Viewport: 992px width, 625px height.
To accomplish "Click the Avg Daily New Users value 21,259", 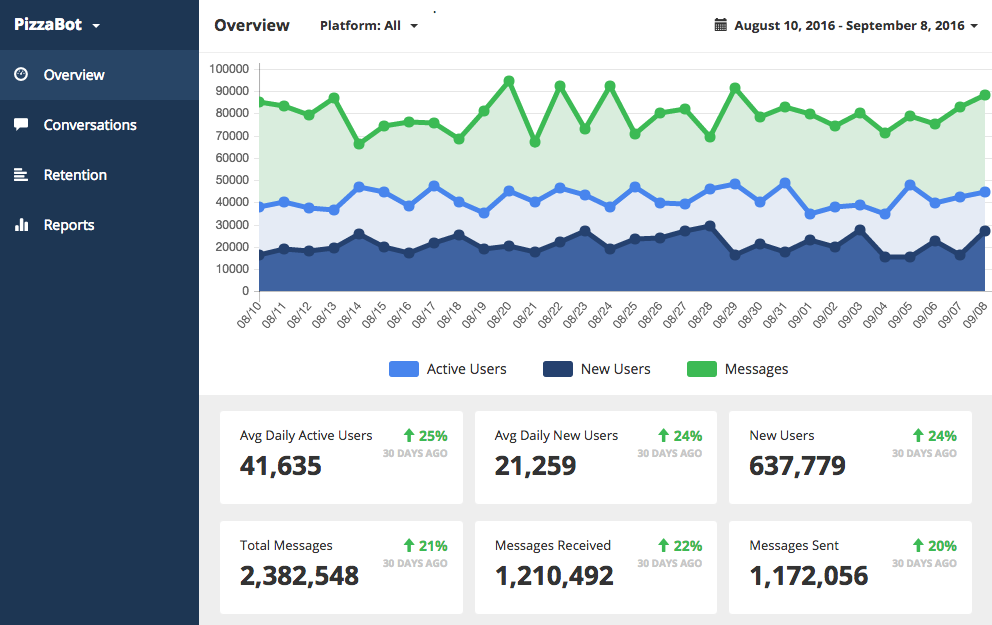I will [x=535, y=466].
